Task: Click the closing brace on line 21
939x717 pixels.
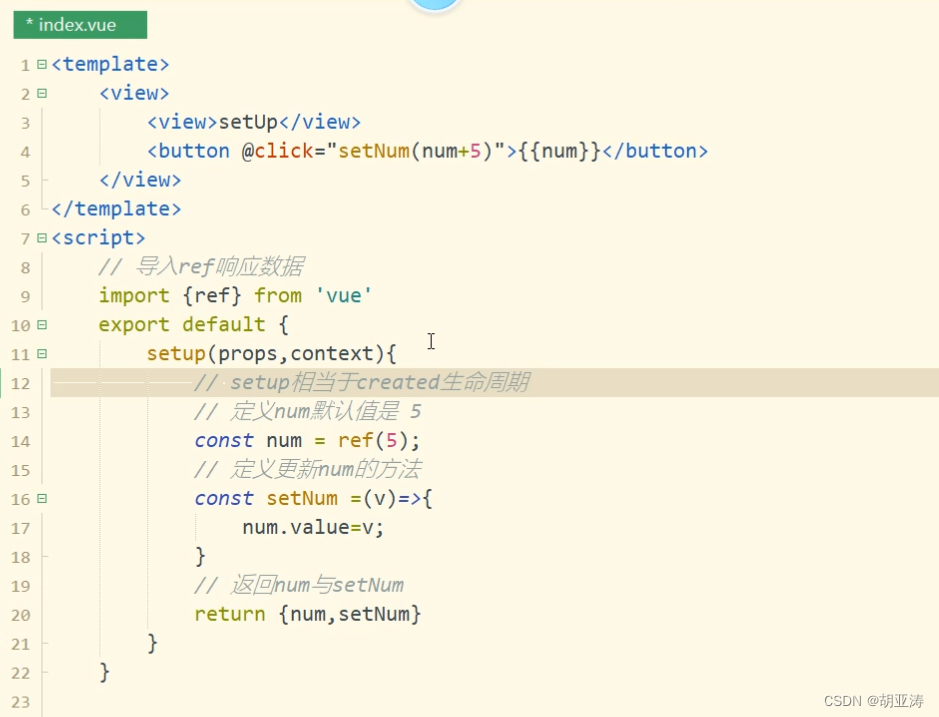Action: pyautogui.click(x=152, y=644)
